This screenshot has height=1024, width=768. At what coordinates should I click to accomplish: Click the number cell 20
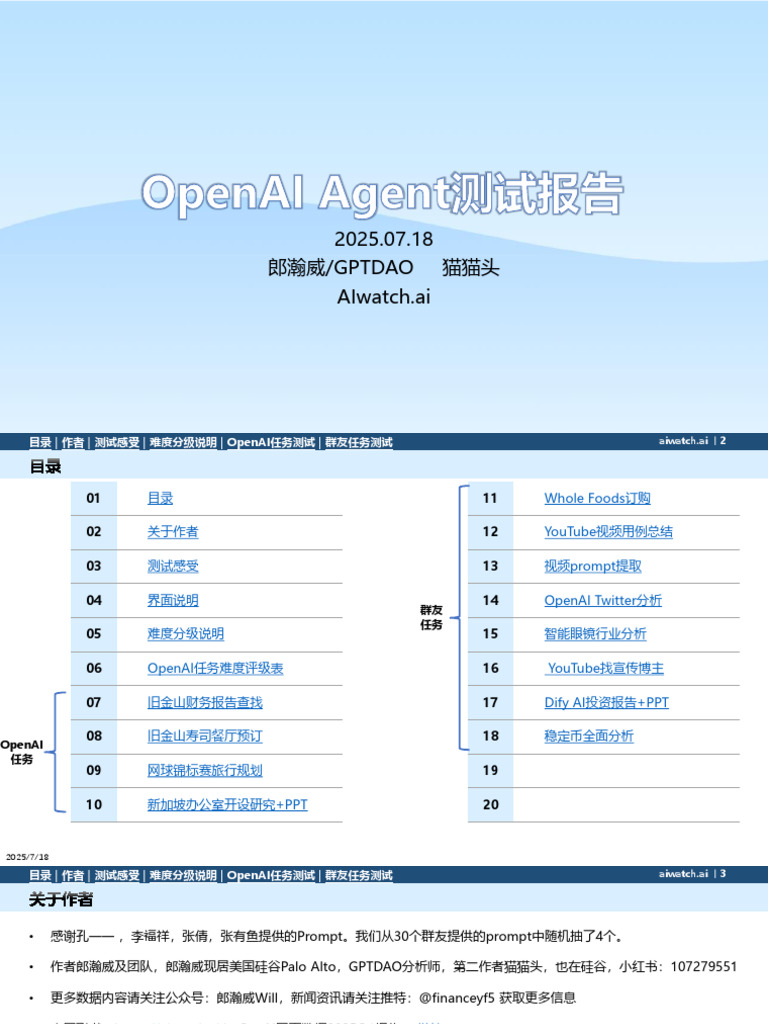490,805
